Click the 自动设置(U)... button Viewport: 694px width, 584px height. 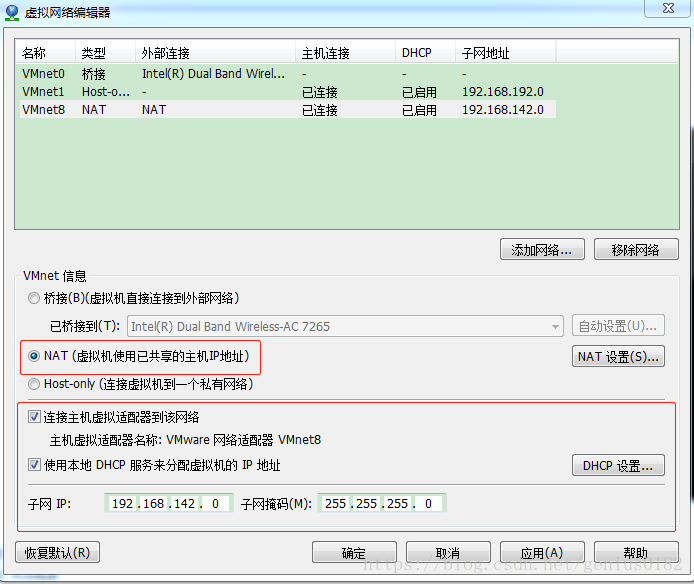(x=618, y=326)
